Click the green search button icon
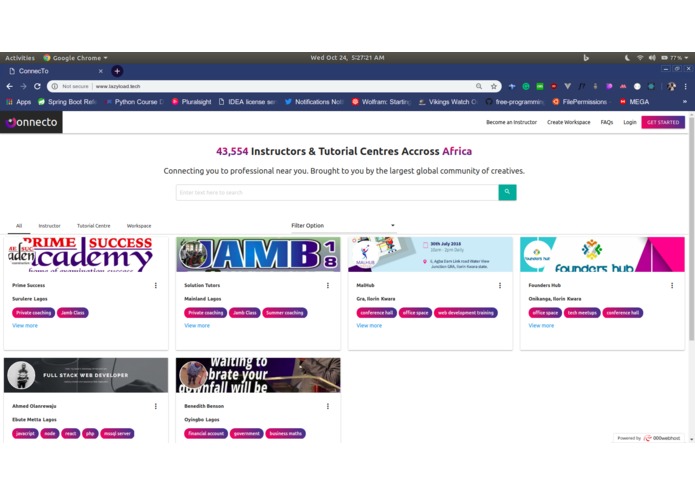The width and height of the screenshot is (695, 494). [507, 192]
